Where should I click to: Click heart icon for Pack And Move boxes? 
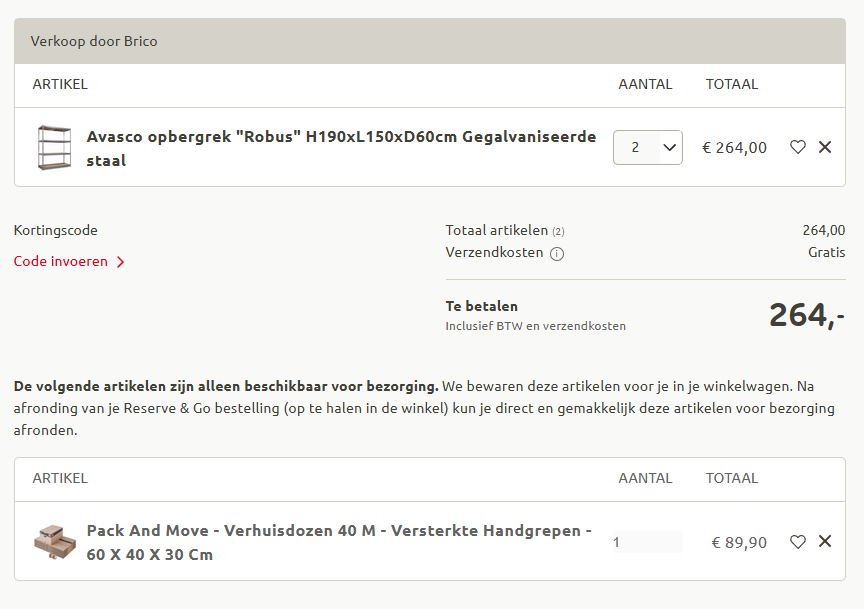[797, 542]
